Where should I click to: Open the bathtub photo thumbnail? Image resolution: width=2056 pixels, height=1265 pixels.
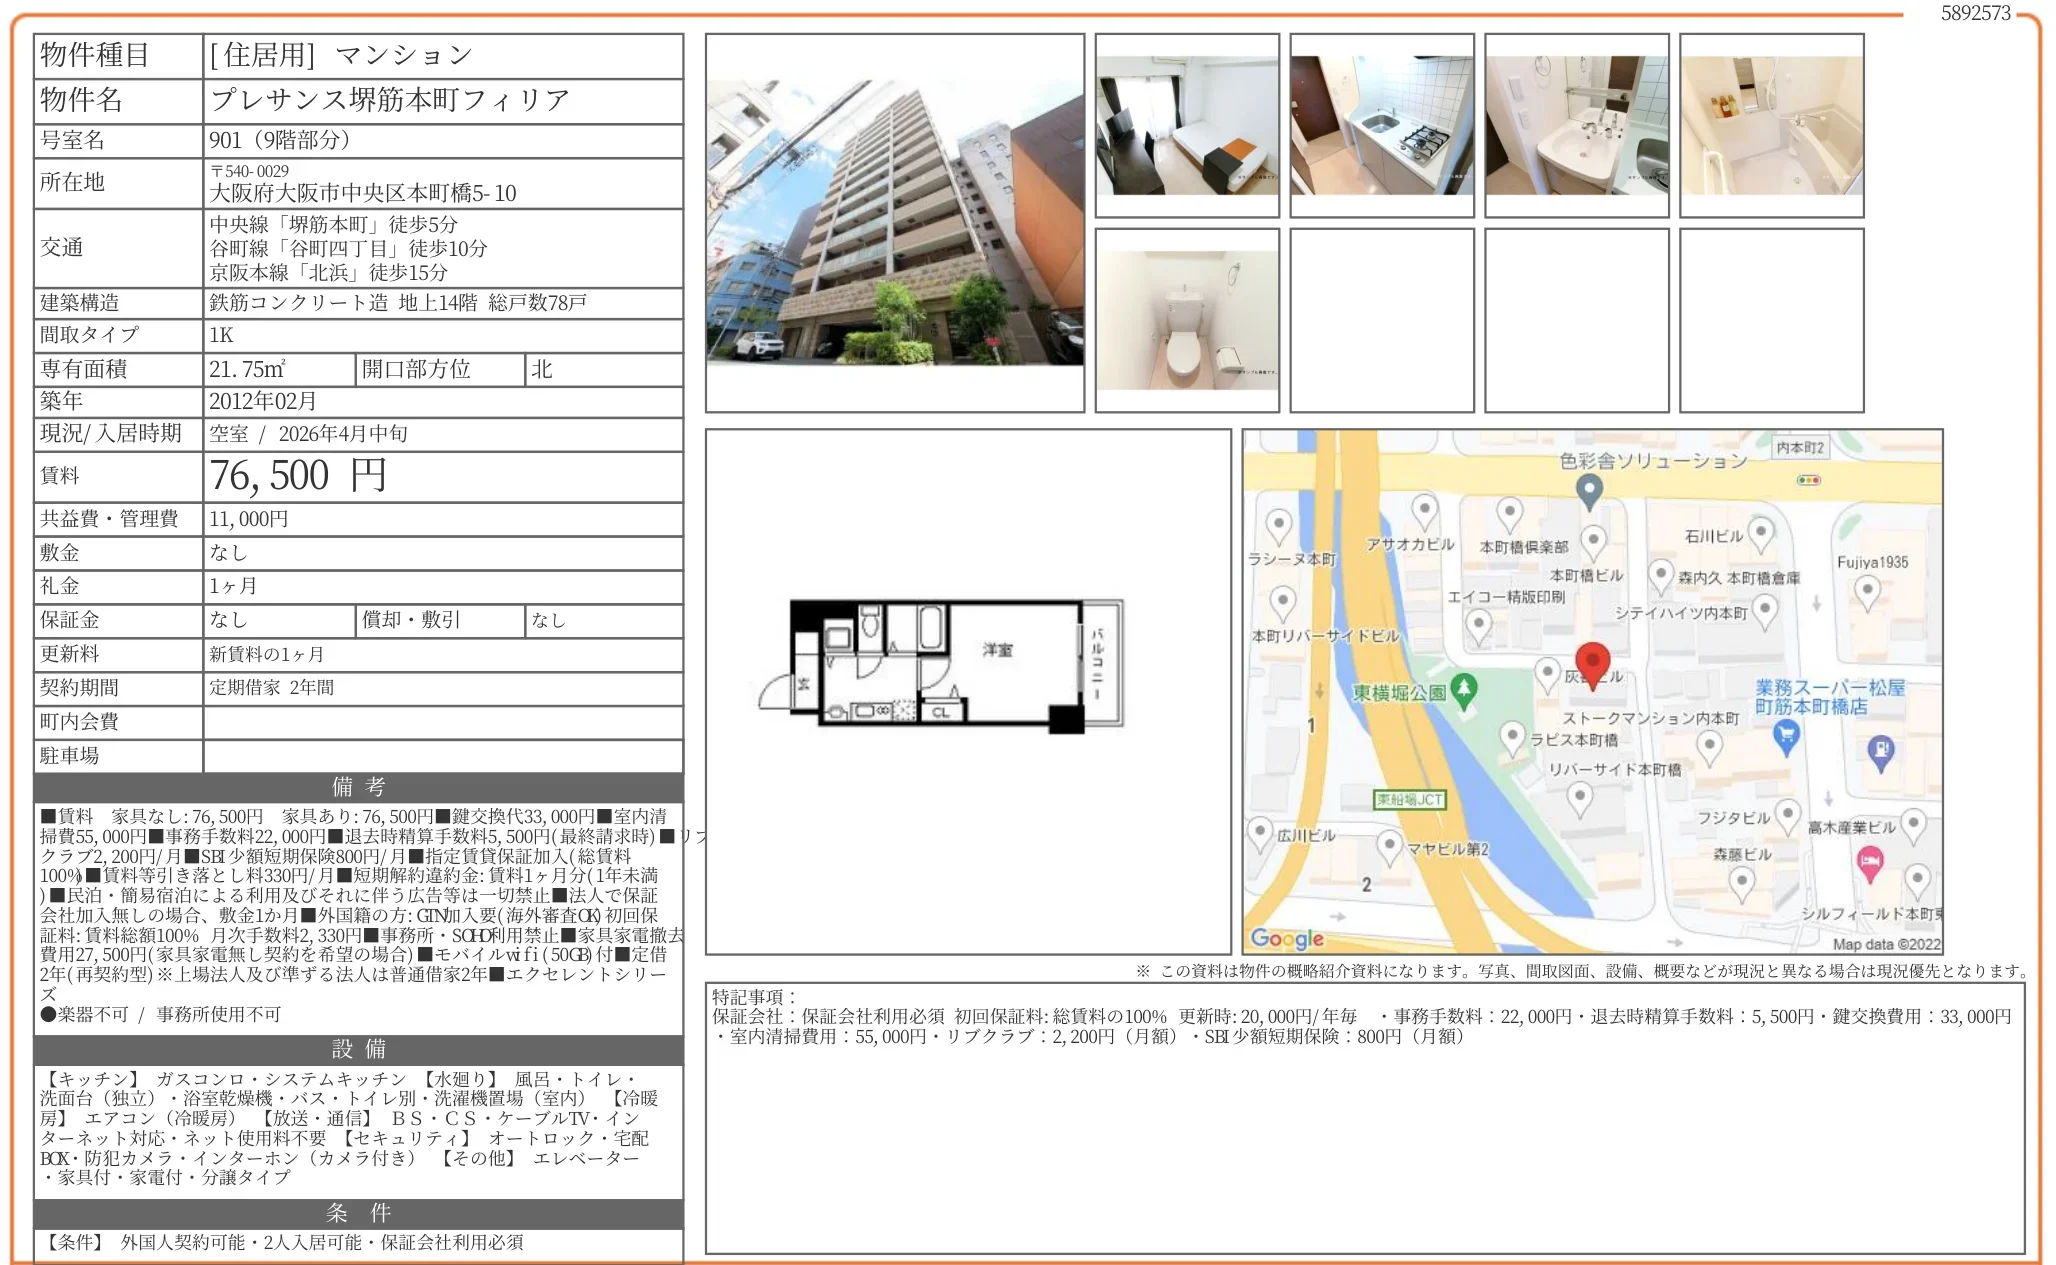(x=1770, y=125)
